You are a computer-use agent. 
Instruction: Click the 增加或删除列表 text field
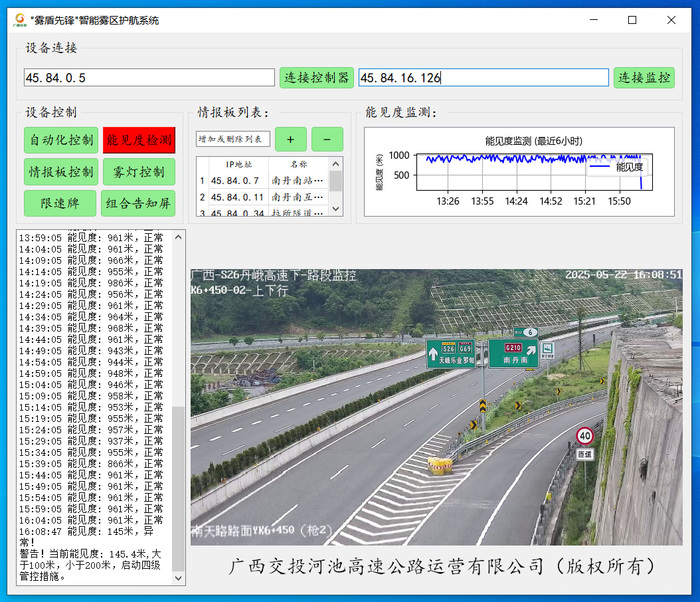click(233, 139)
